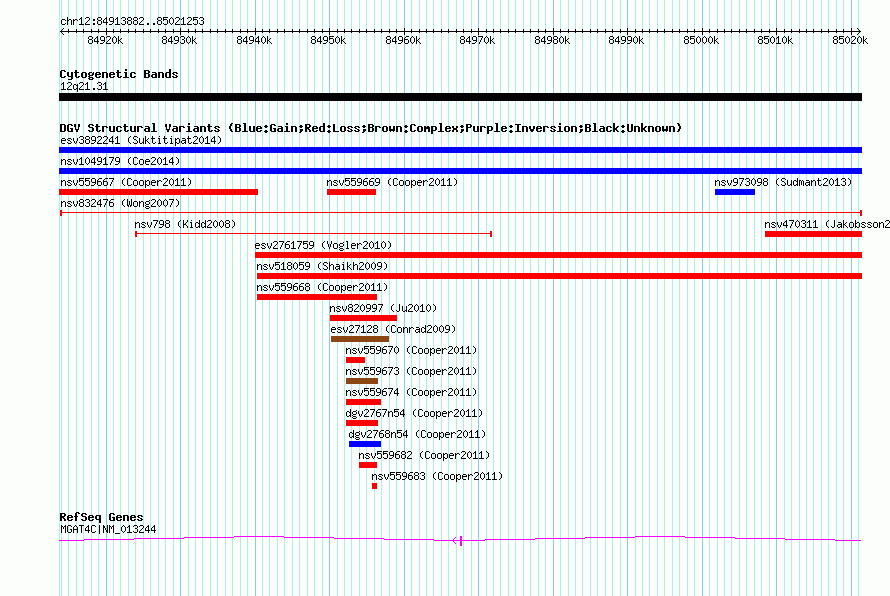The width and height of the screenshot is (890, 596).
Task: Select the RefSeq Genes track title
Action: click(101, 517)
